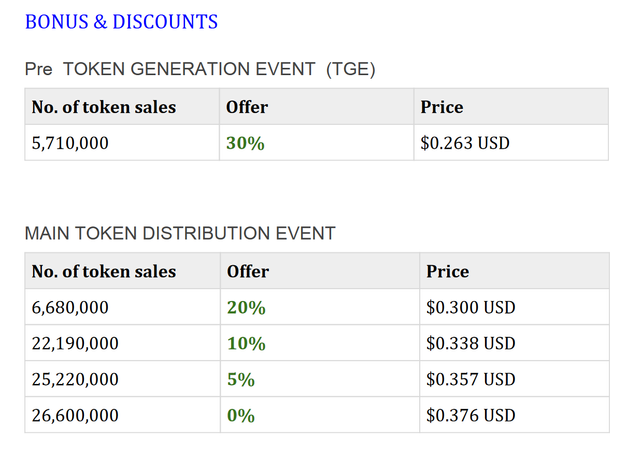Click the Price header in the main event table

click(447, 271)
